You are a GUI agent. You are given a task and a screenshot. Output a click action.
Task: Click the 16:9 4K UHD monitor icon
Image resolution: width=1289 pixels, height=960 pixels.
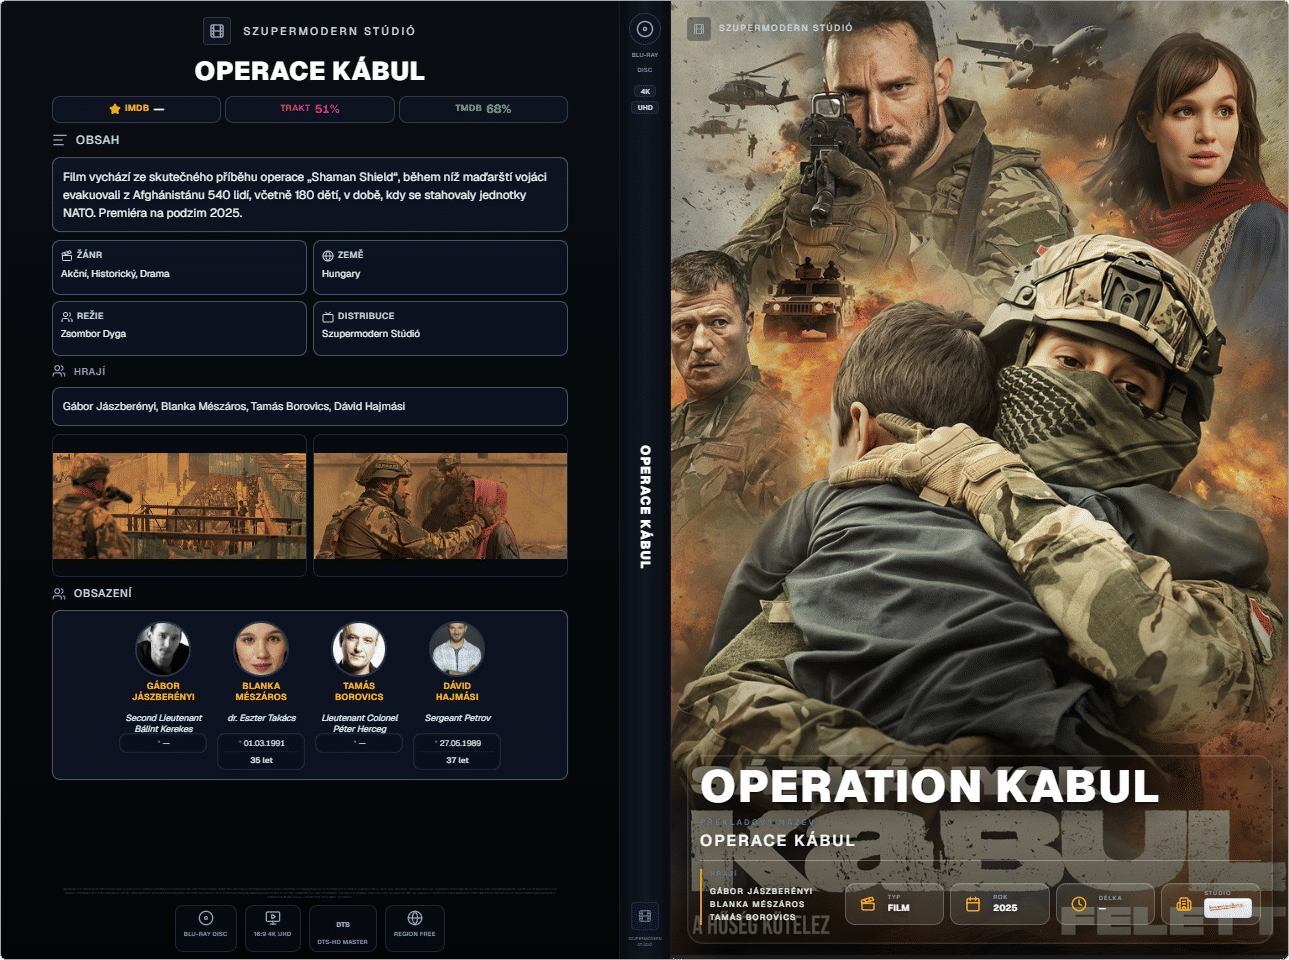click(x=272, y=918)
